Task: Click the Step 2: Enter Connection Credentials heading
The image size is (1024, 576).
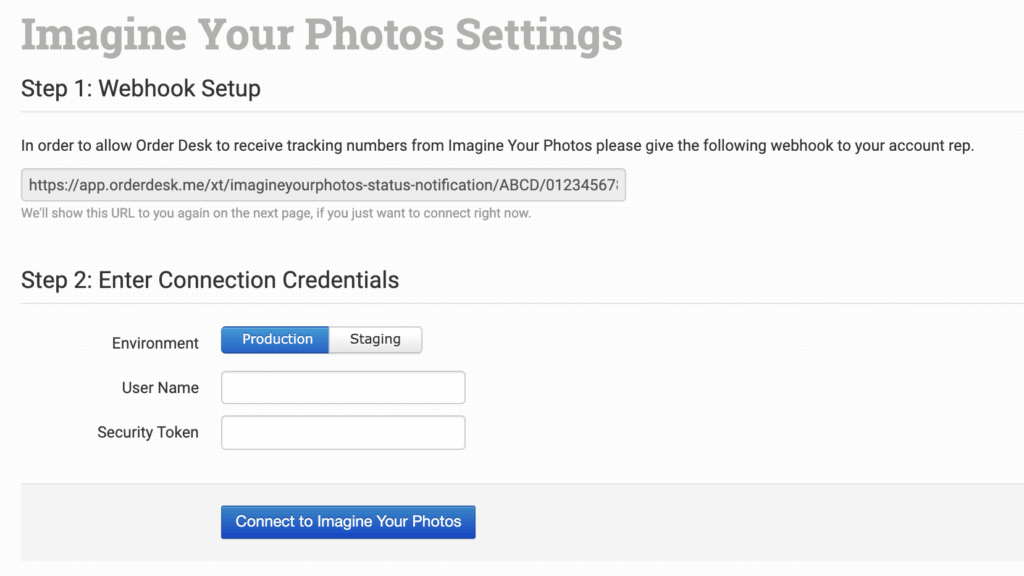Action: (x=210, y=280)
